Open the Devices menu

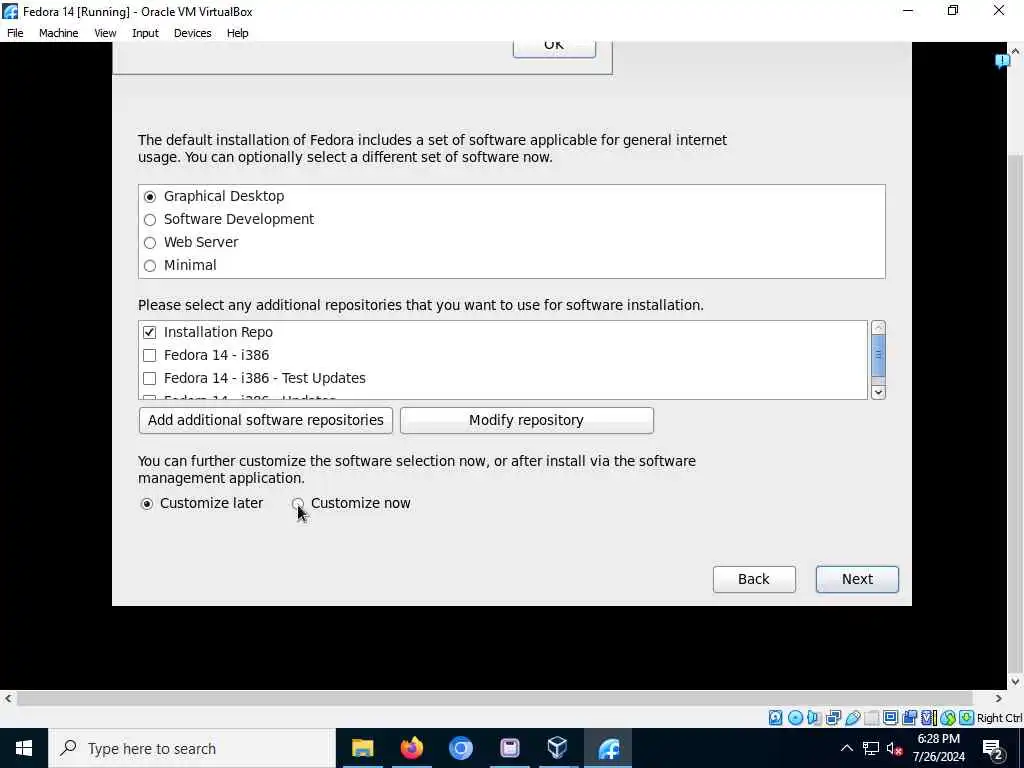coord(193,33)
